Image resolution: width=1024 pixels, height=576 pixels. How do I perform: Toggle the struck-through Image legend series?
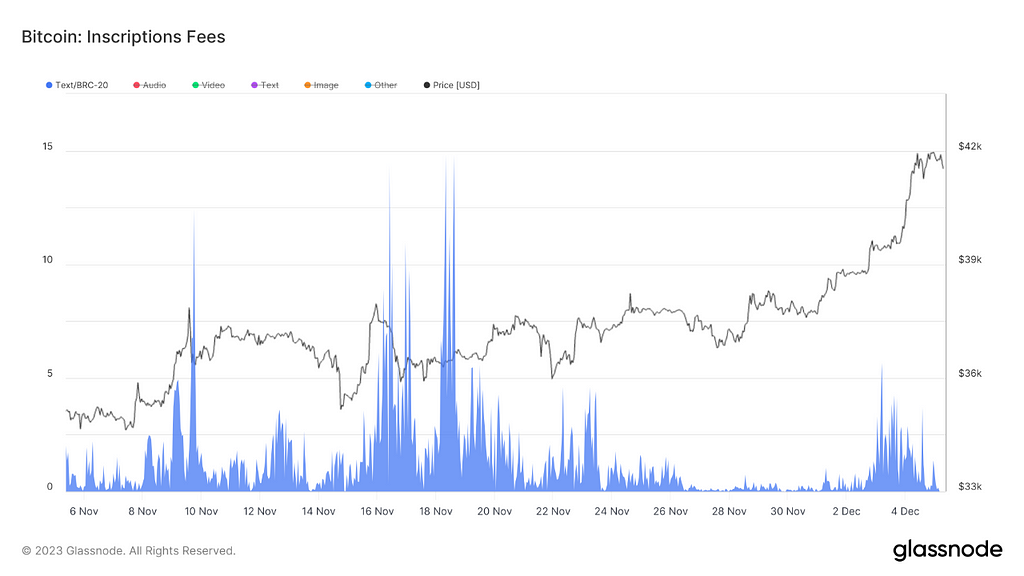tap(321, 85)
